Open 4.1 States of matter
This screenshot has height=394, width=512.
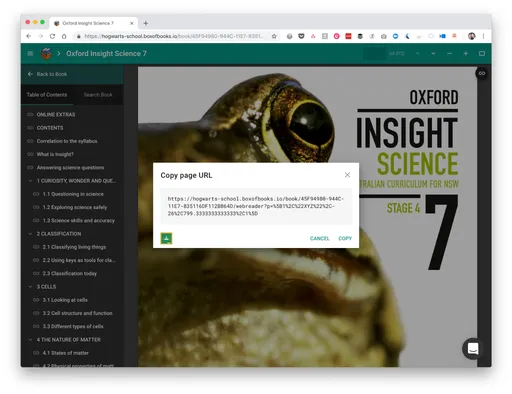(x=66, y=353)
